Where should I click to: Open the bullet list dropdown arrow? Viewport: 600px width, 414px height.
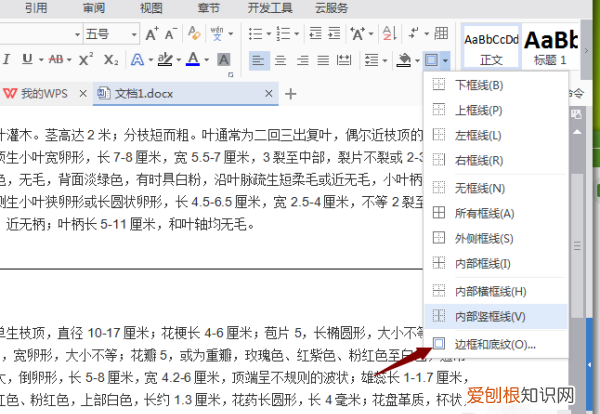(x=268, y=34)
